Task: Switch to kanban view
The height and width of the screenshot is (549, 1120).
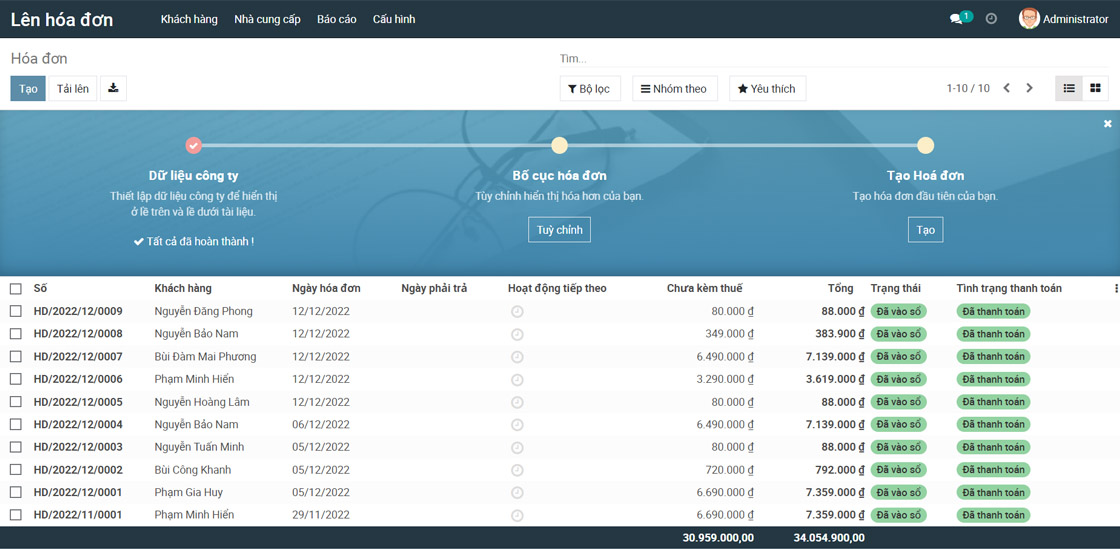Action: 1095,88
